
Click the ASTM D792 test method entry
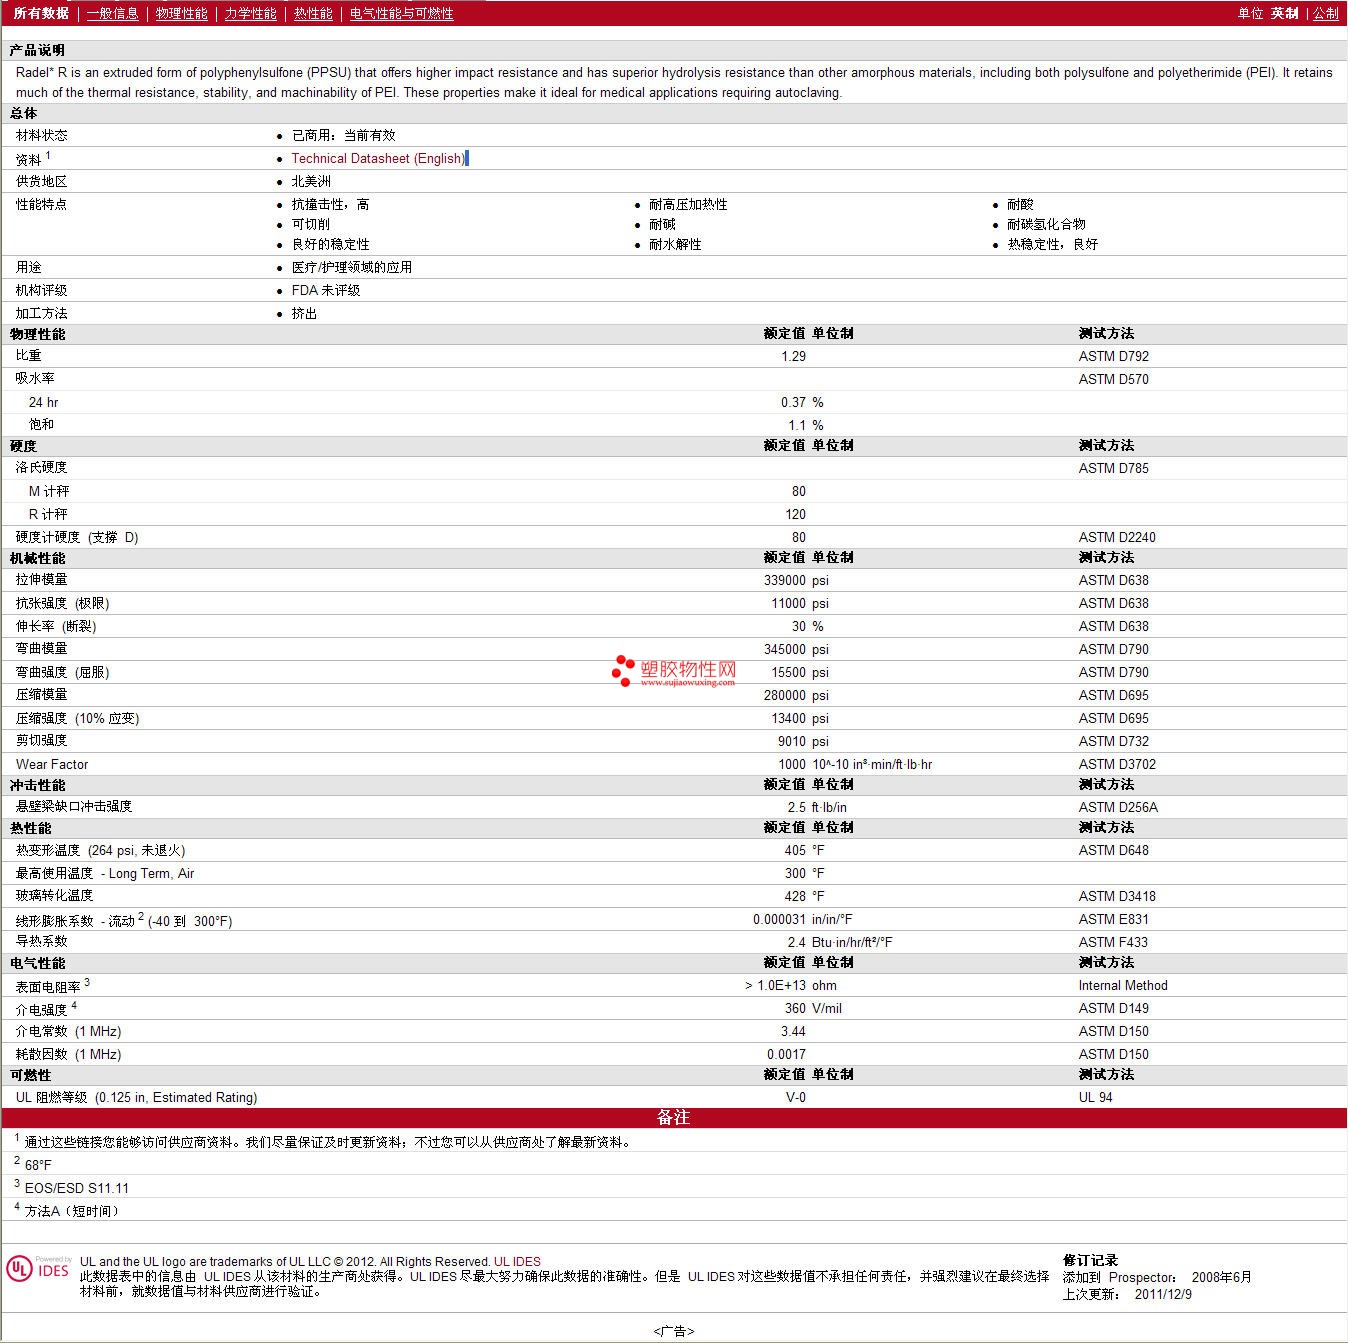[1113, 356]
